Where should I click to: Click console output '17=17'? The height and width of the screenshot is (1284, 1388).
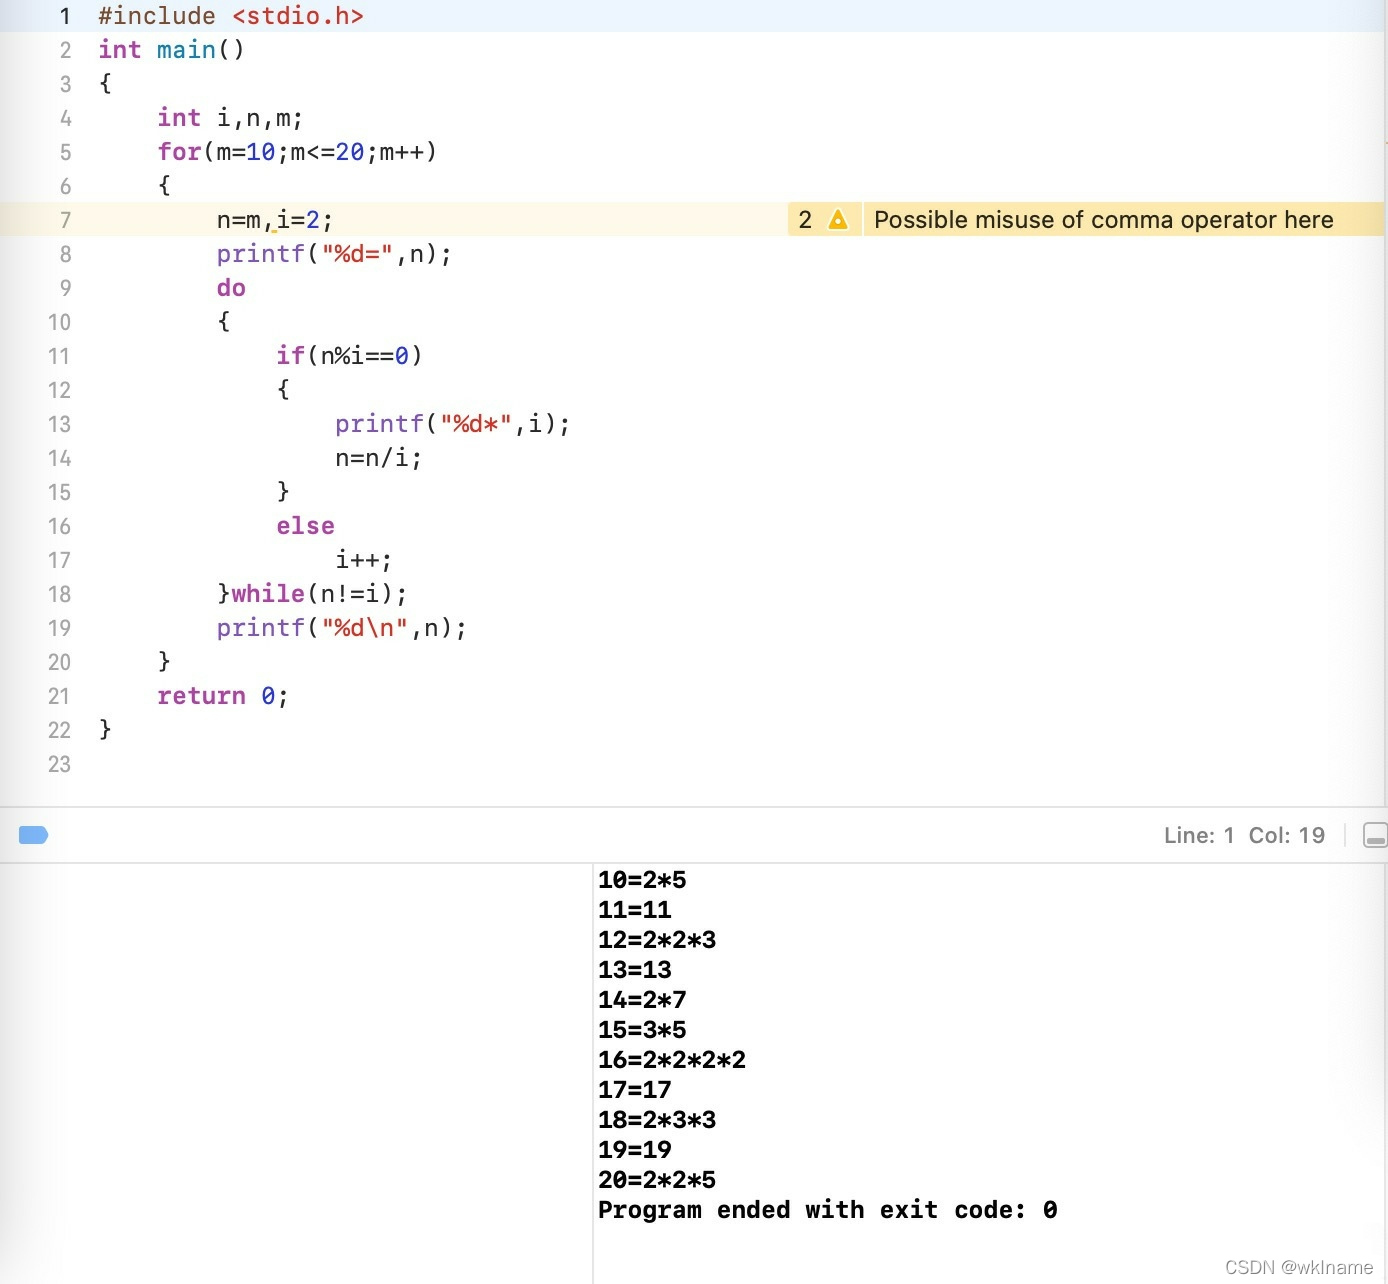coord(635,1090)
